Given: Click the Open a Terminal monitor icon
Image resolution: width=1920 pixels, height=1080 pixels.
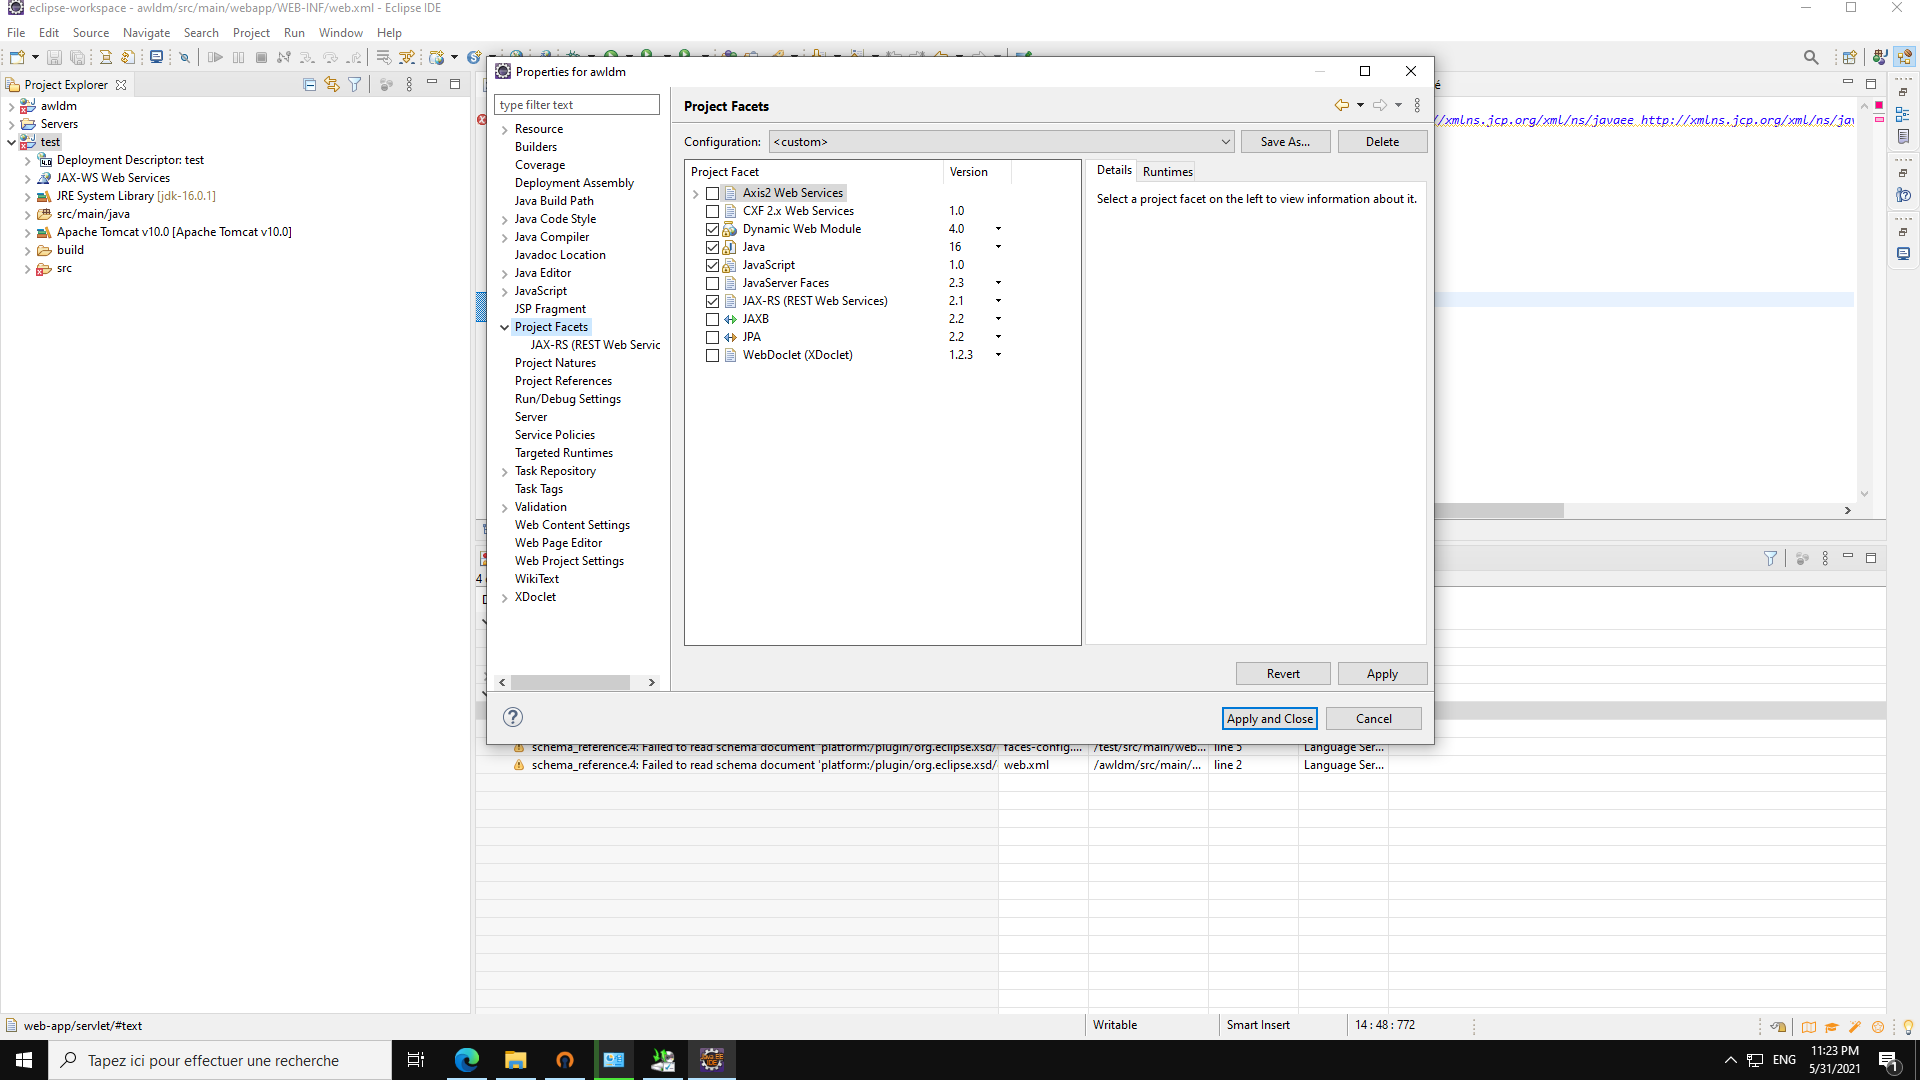Looking at the screenshot, I should coord(156,57).
